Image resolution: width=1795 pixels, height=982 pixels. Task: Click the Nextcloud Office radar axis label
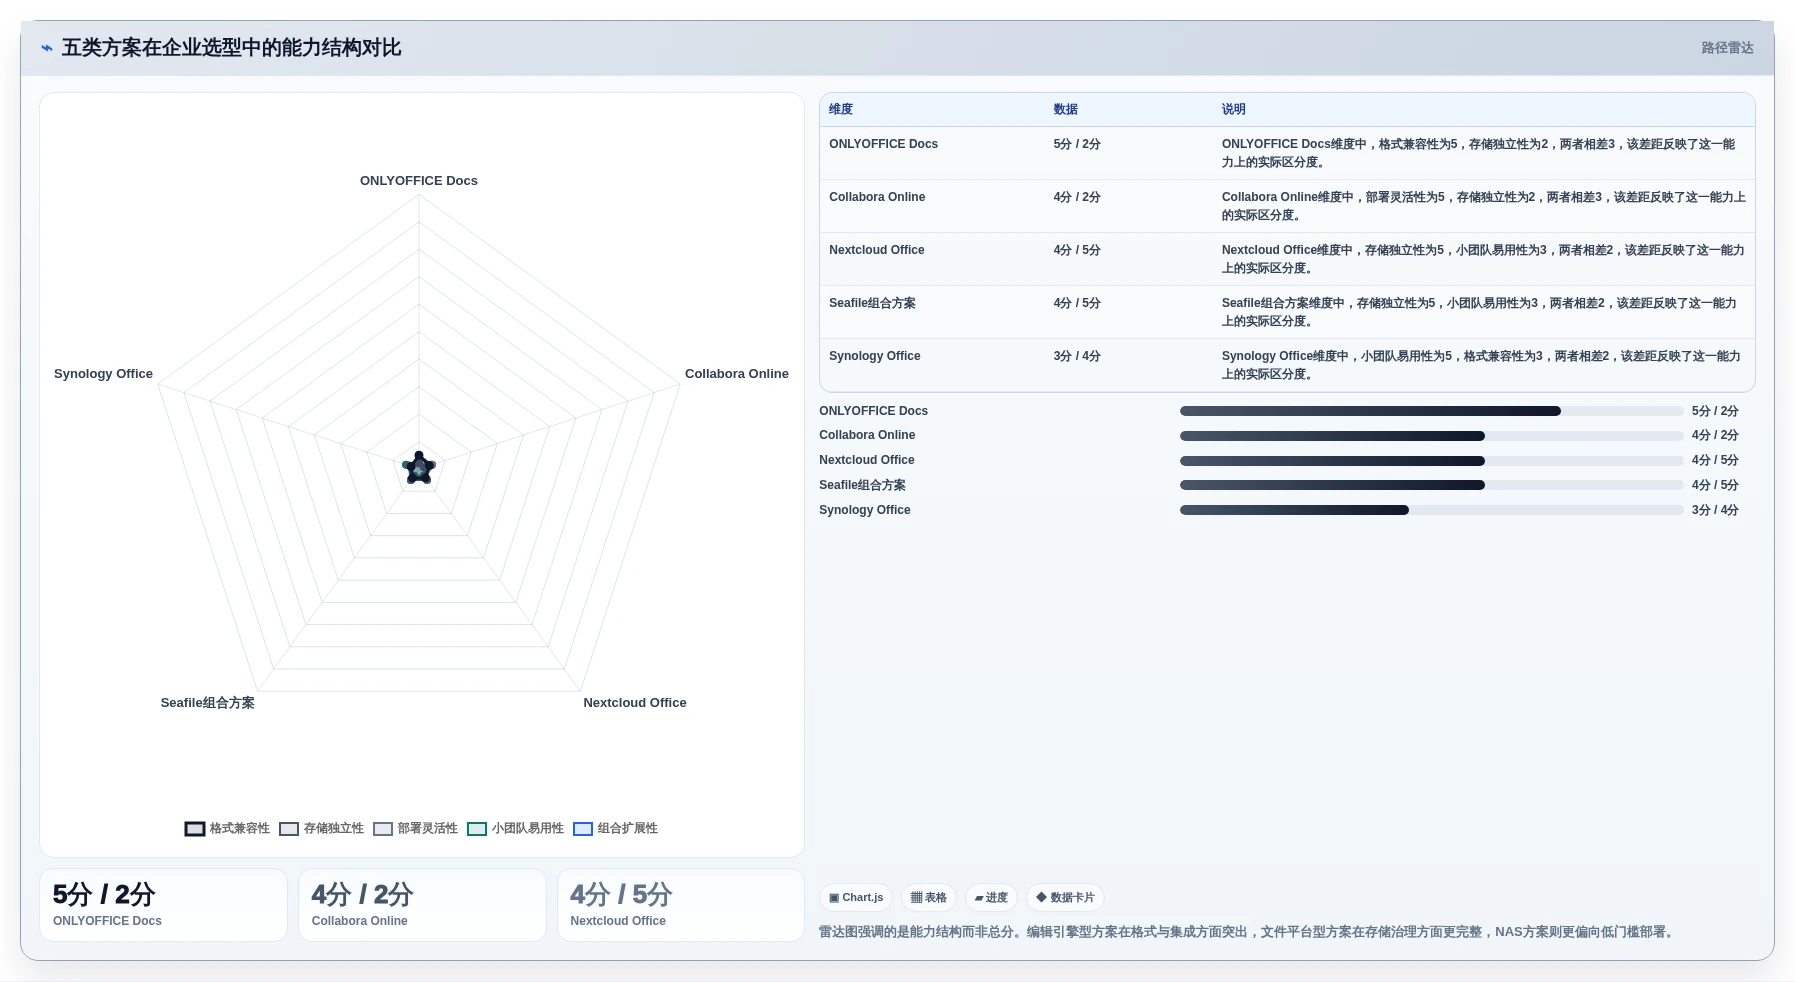pos(635,703)
